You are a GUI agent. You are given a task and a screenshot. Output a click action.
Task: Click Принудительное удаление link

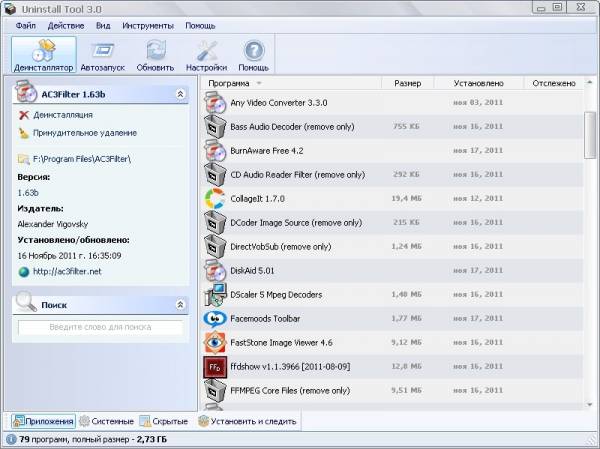[85, 133]
